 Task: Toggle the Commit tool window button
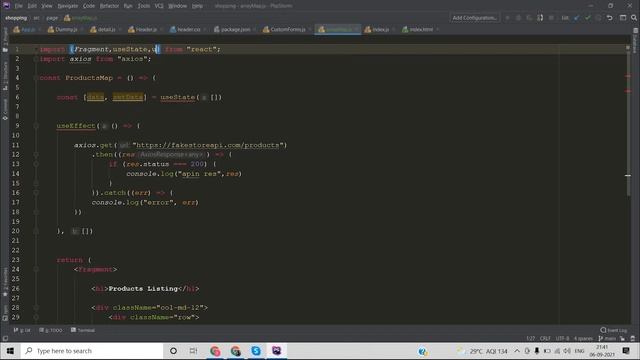[5, 109]
